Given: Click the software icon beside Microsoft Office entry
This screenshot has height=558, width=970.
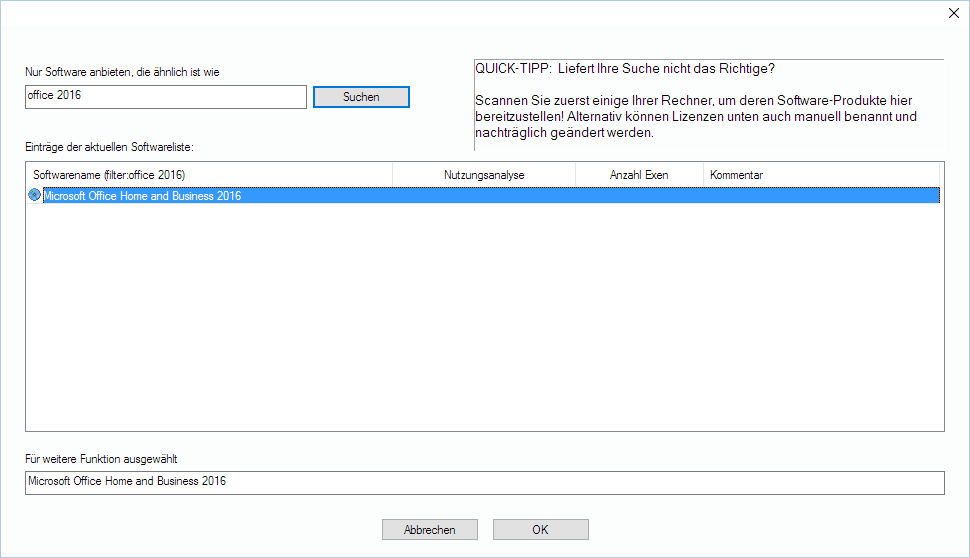Looking at the screenshot, I should pos(35,195).
